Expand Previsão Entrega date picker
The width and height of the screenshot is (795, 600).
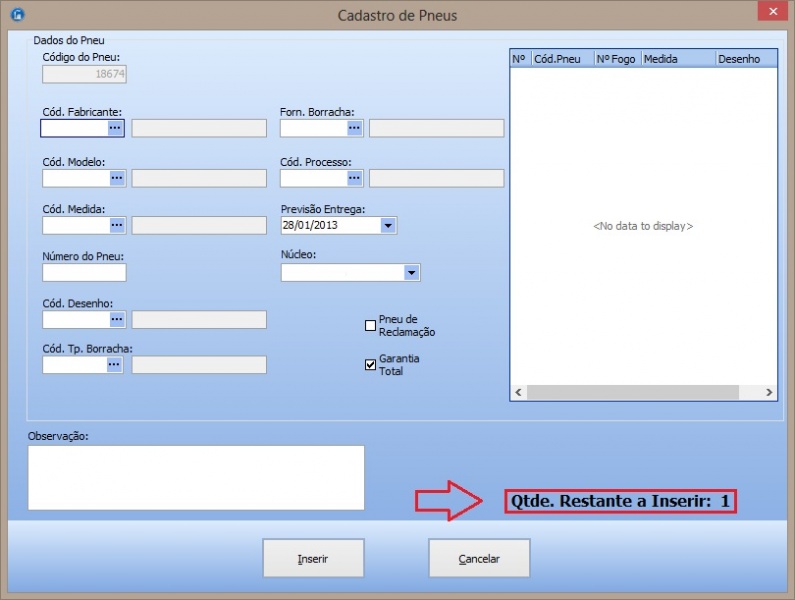click(387, 226)
